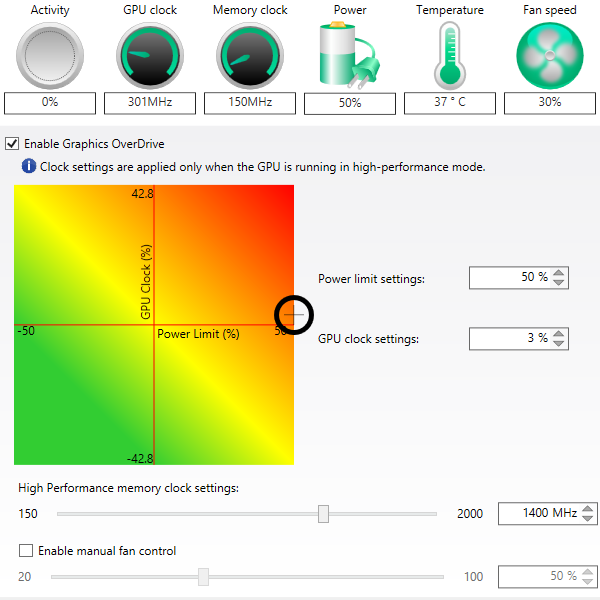Increase memory clock MHz with up arrow
Image resolution: width=600 pixels, height=600 pixels.
(587, 509)
